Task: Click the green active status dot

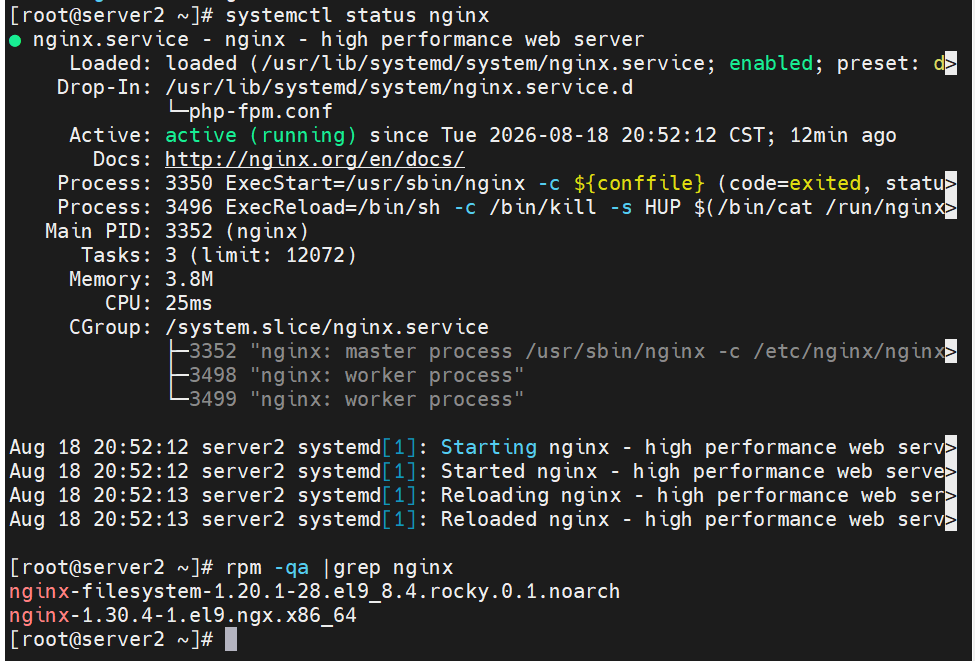Action: 16,41
